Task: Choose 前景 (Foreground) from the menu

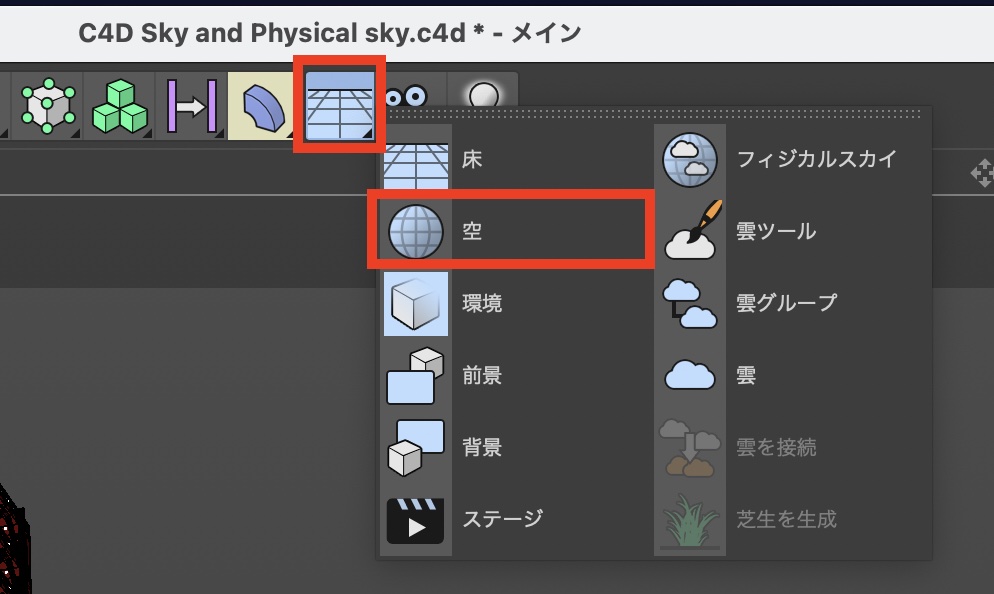Action: click(415, 375)
